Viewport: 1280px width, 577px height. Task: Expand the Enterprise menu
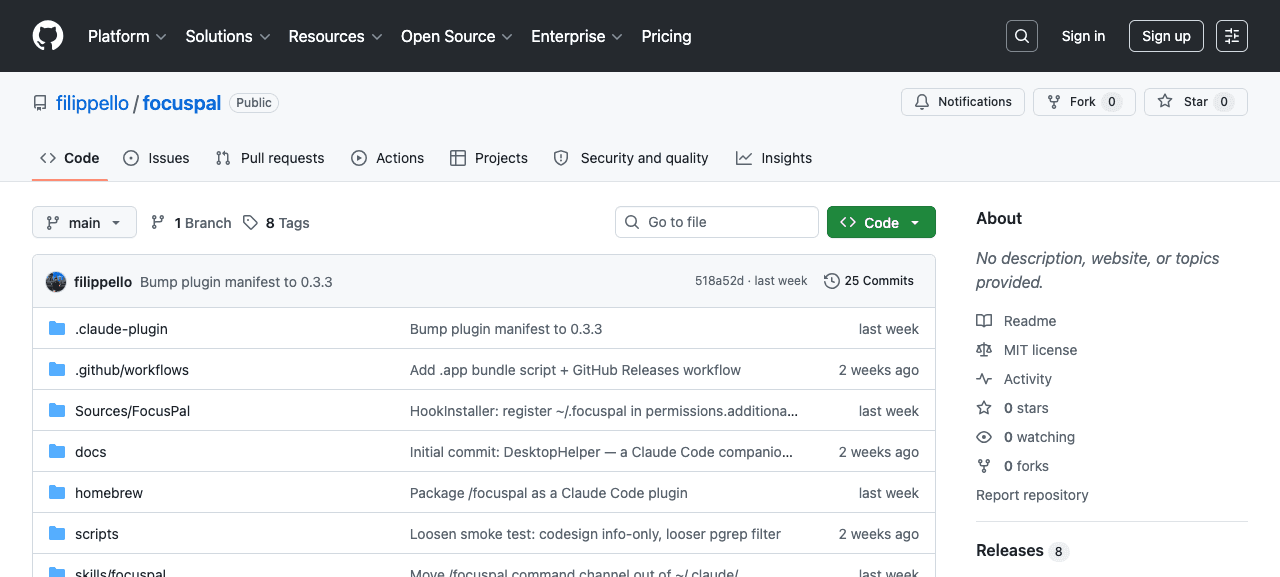coord(577,36)
